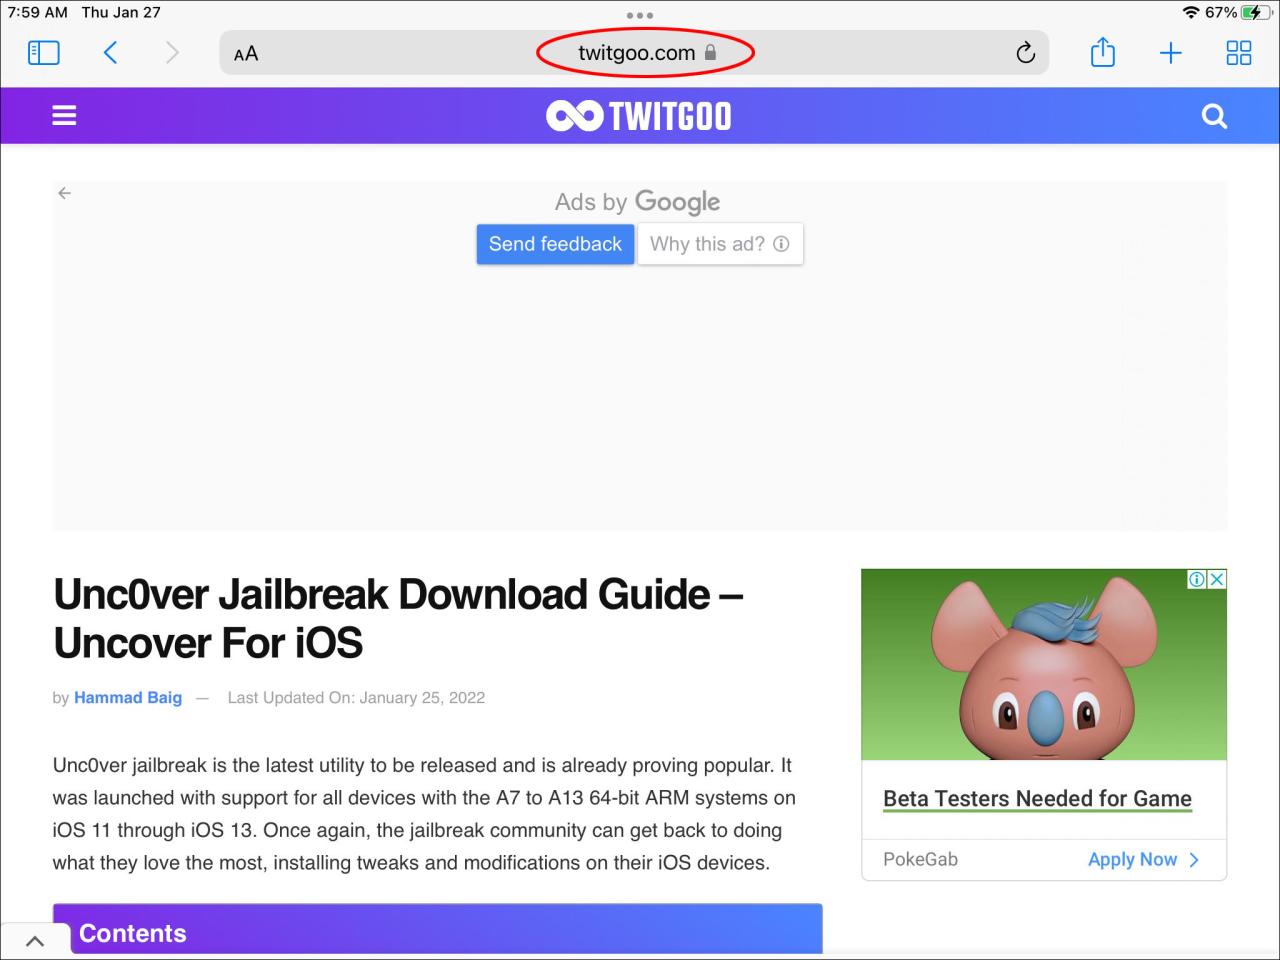
Task: Open the Twitgoo hamburger menu
Action: [64, 116]
